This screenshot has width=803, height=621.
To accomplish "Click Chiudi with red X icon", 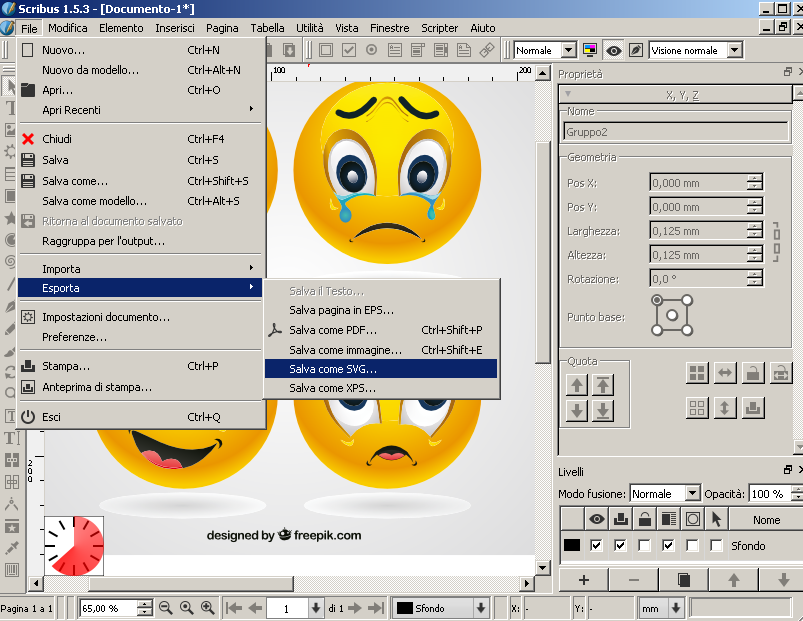I will coord(140,139).
